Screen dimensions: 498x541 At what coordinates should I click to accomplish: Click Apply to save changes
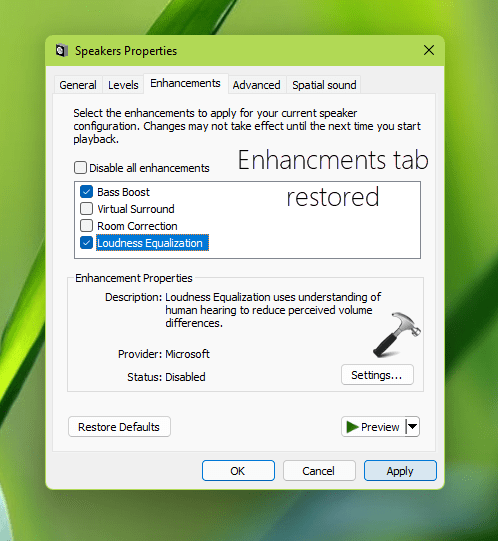400,471
